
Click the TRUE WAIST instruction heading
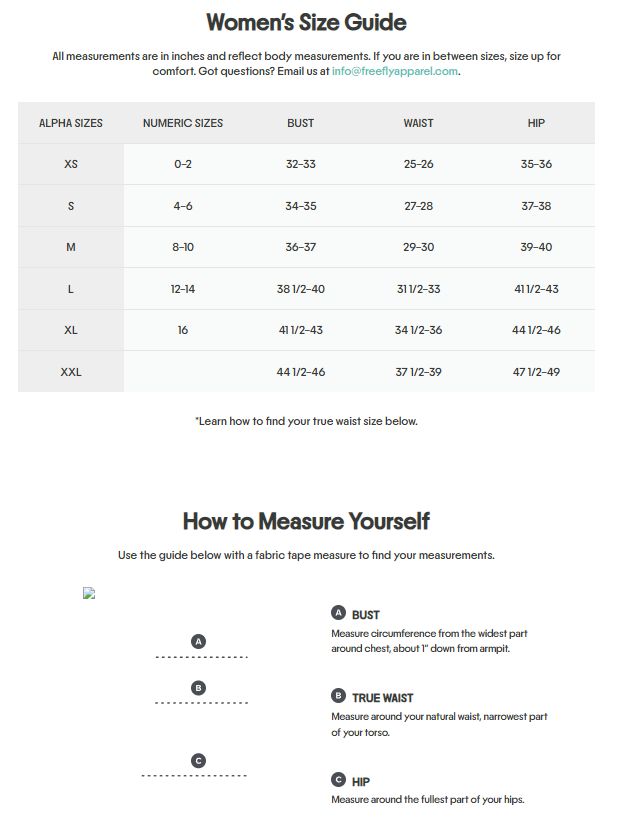[x=382, y=698]
